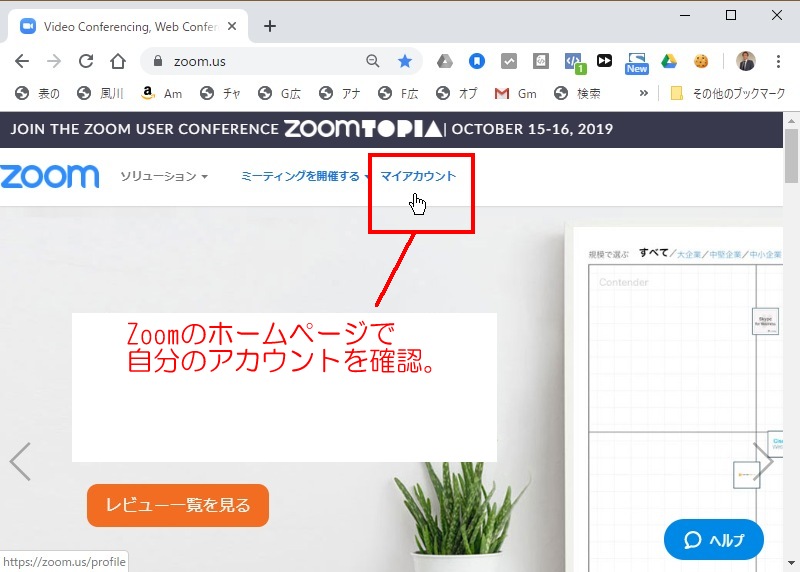
Task: Select the 大企業 size filter
Action: coord(689,254)
